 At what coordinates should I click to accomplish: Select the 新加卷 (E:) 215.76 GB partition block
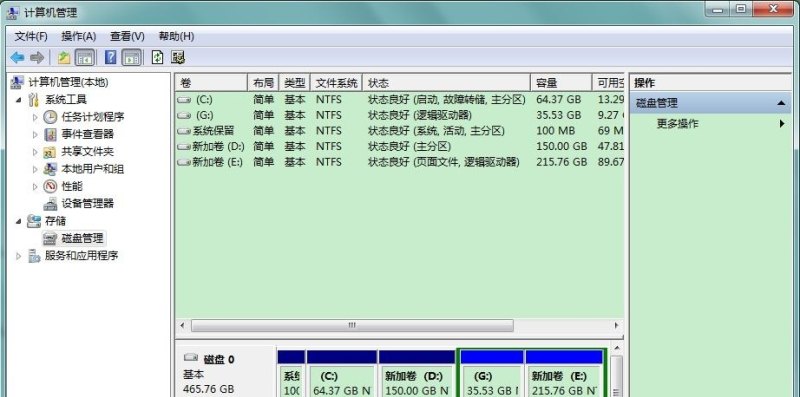pos(564,374)
